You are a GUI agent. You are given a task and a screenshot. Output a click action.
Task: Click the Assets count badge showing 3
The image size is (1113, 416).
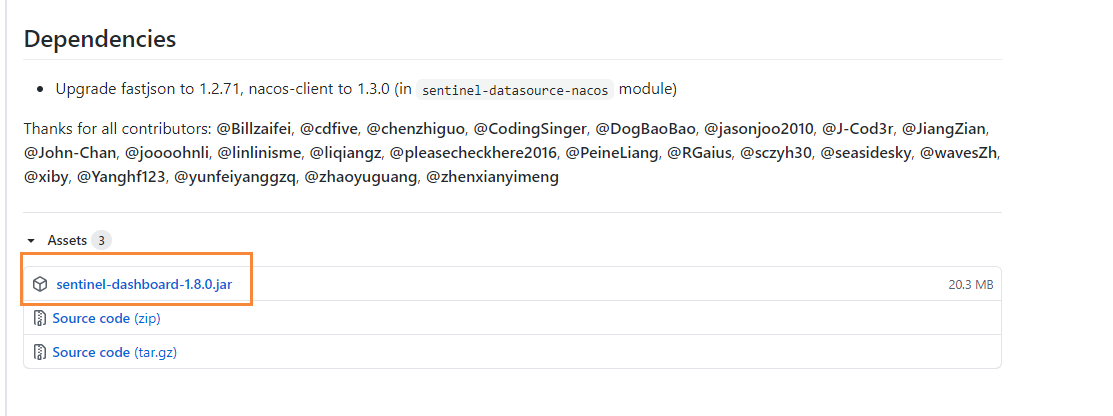point(102,241)
